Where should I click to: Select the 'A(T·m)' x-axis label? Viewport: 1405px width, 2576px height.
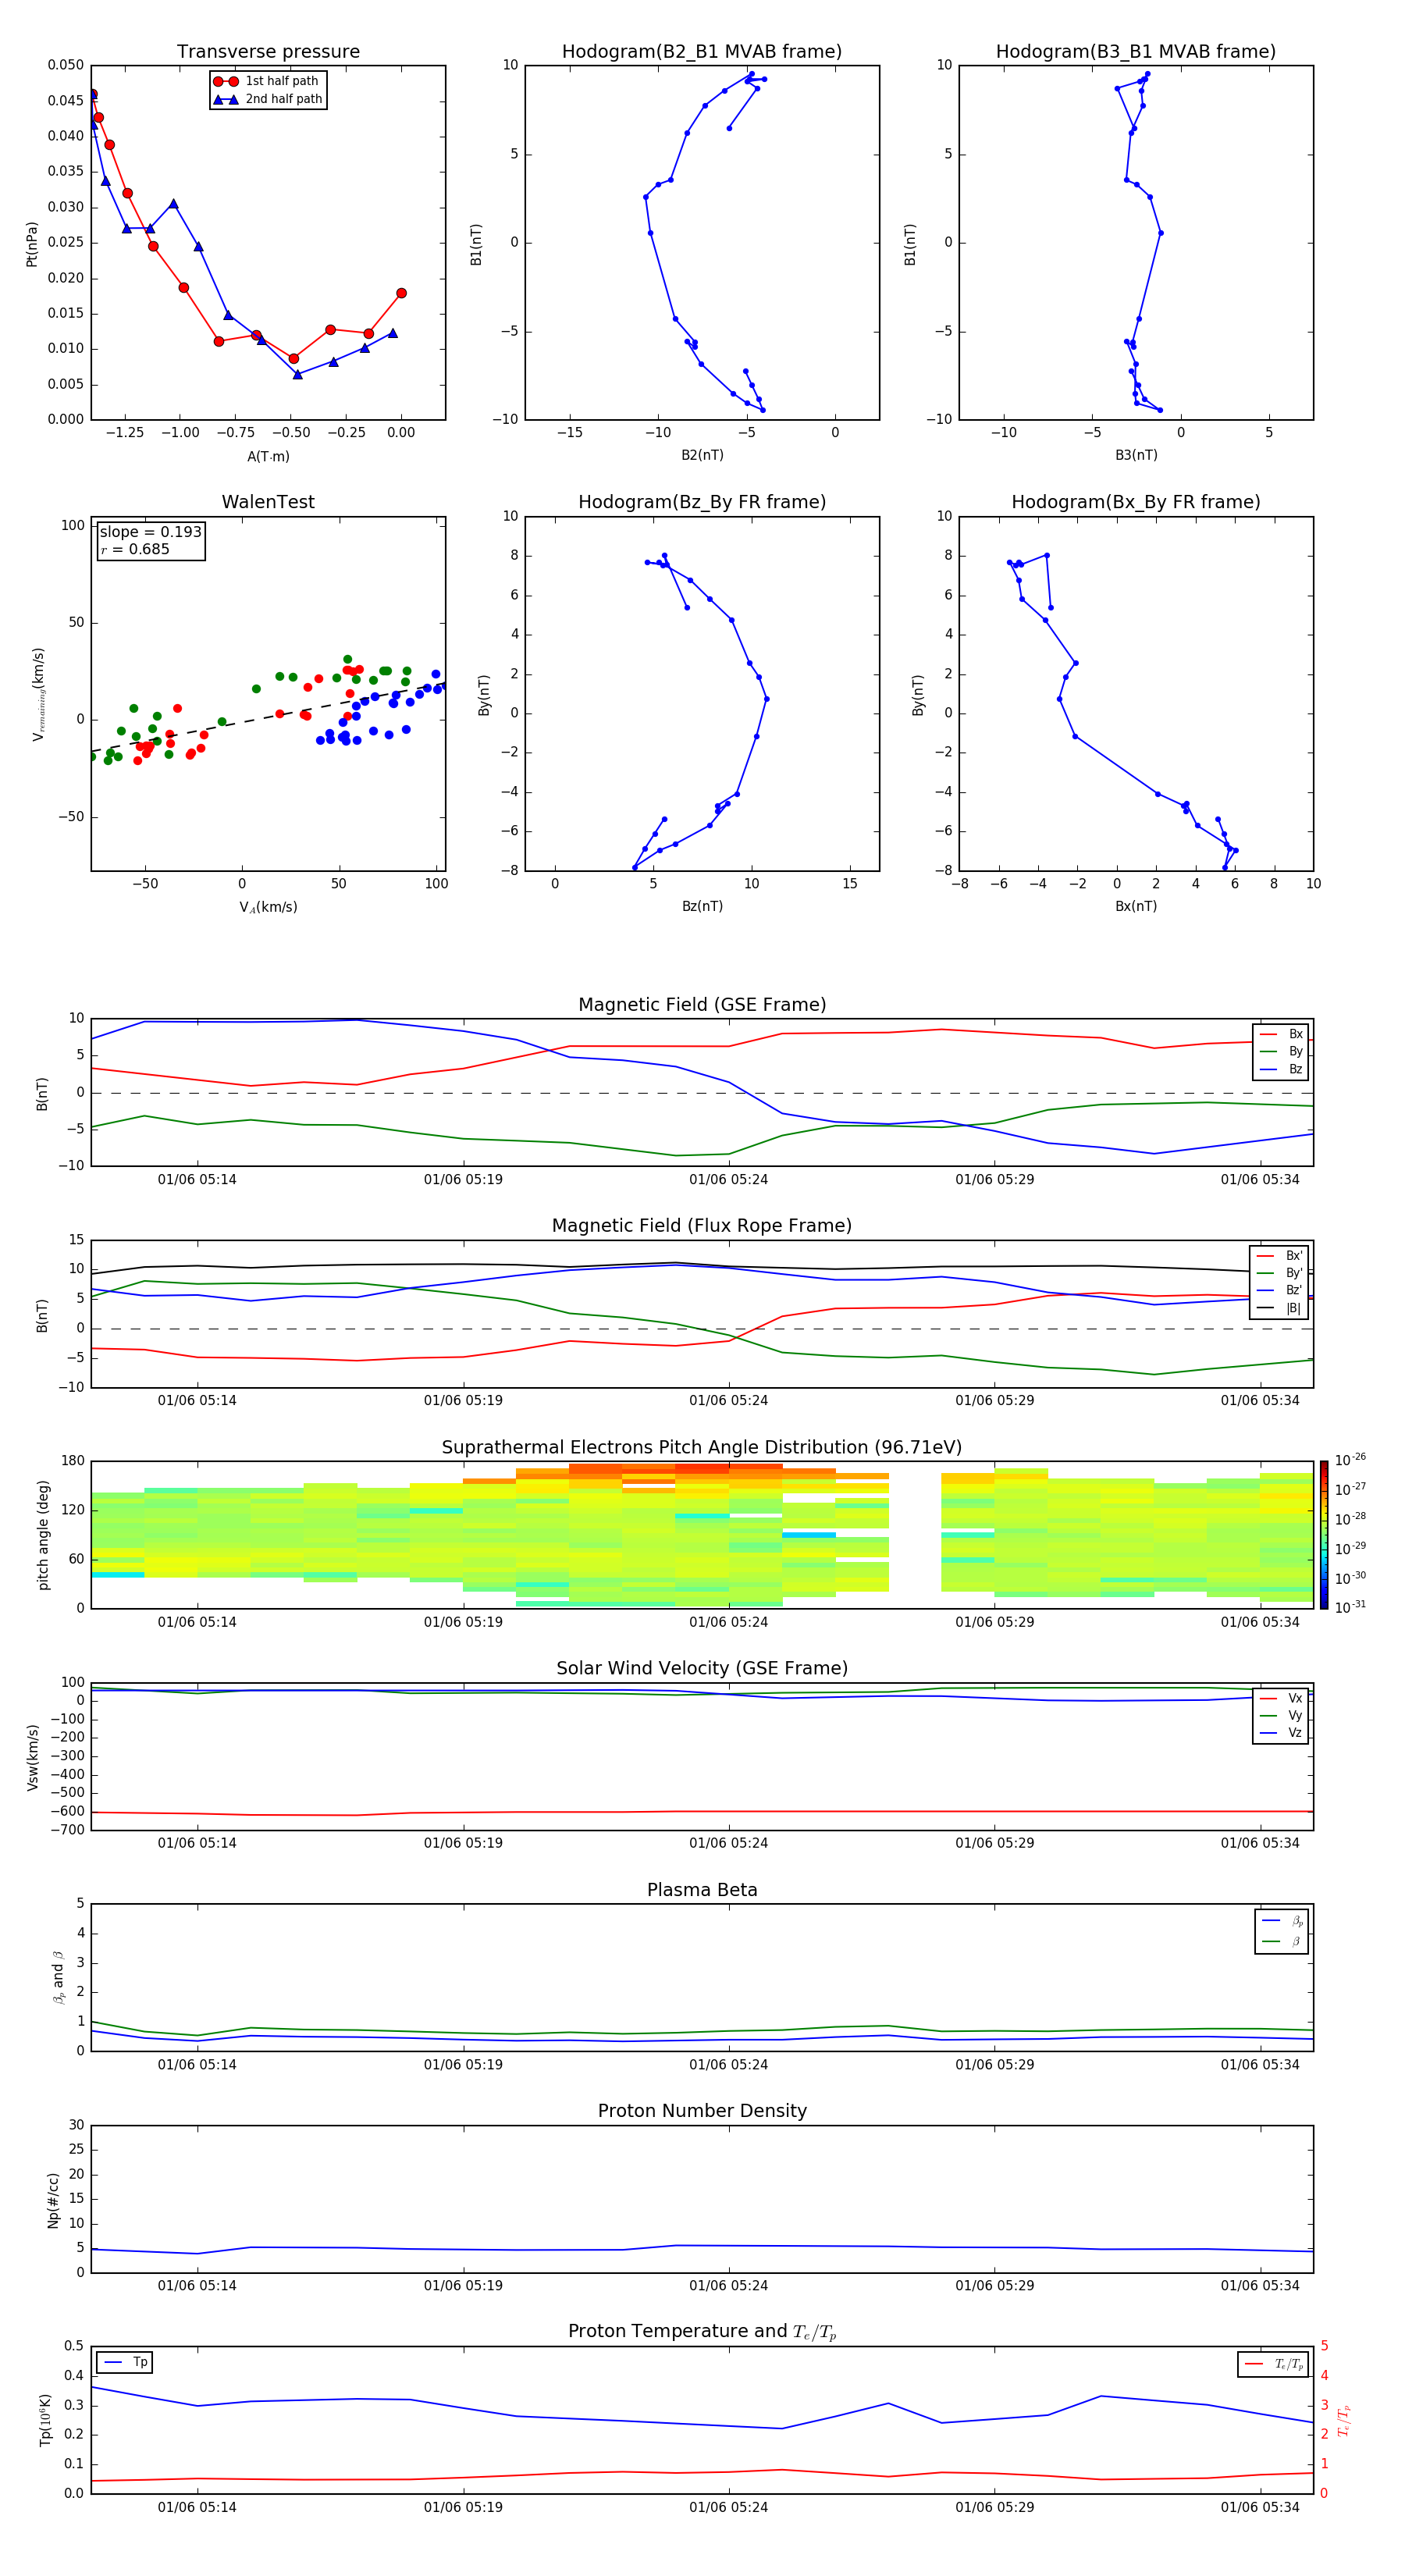coord(268,457)
